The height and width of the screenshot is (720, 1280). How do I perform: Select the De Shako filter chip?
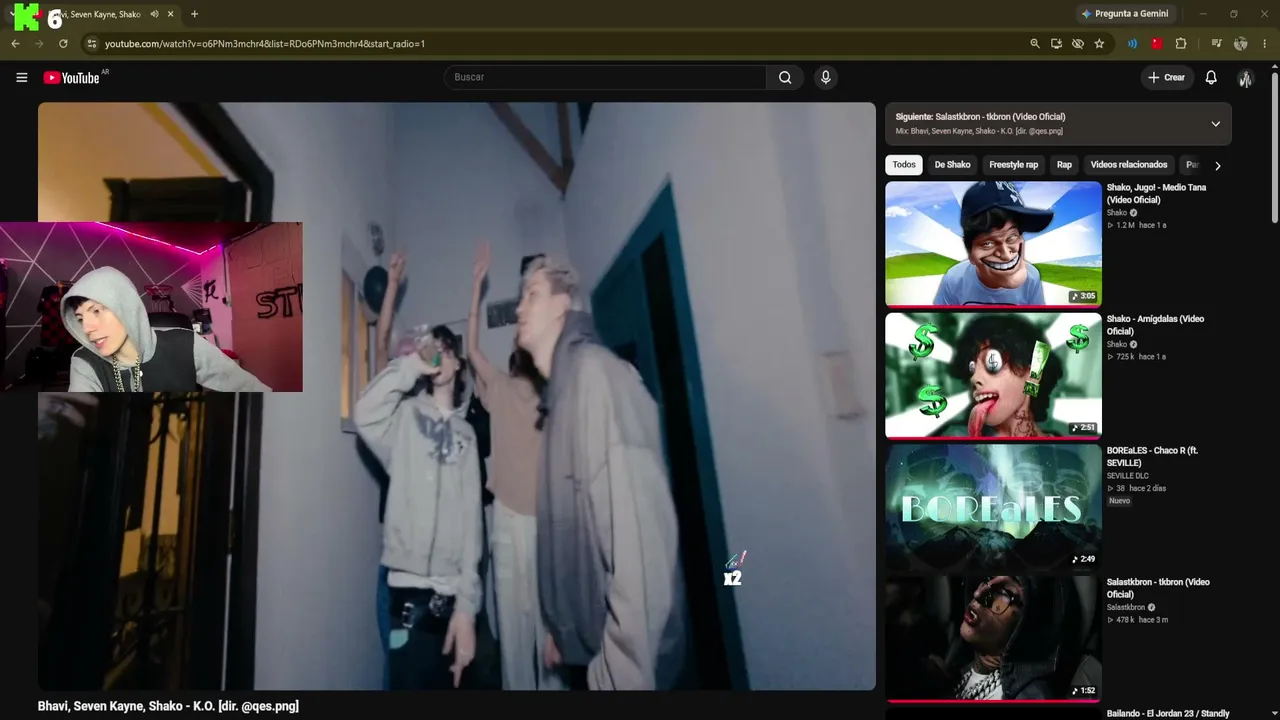952,165
